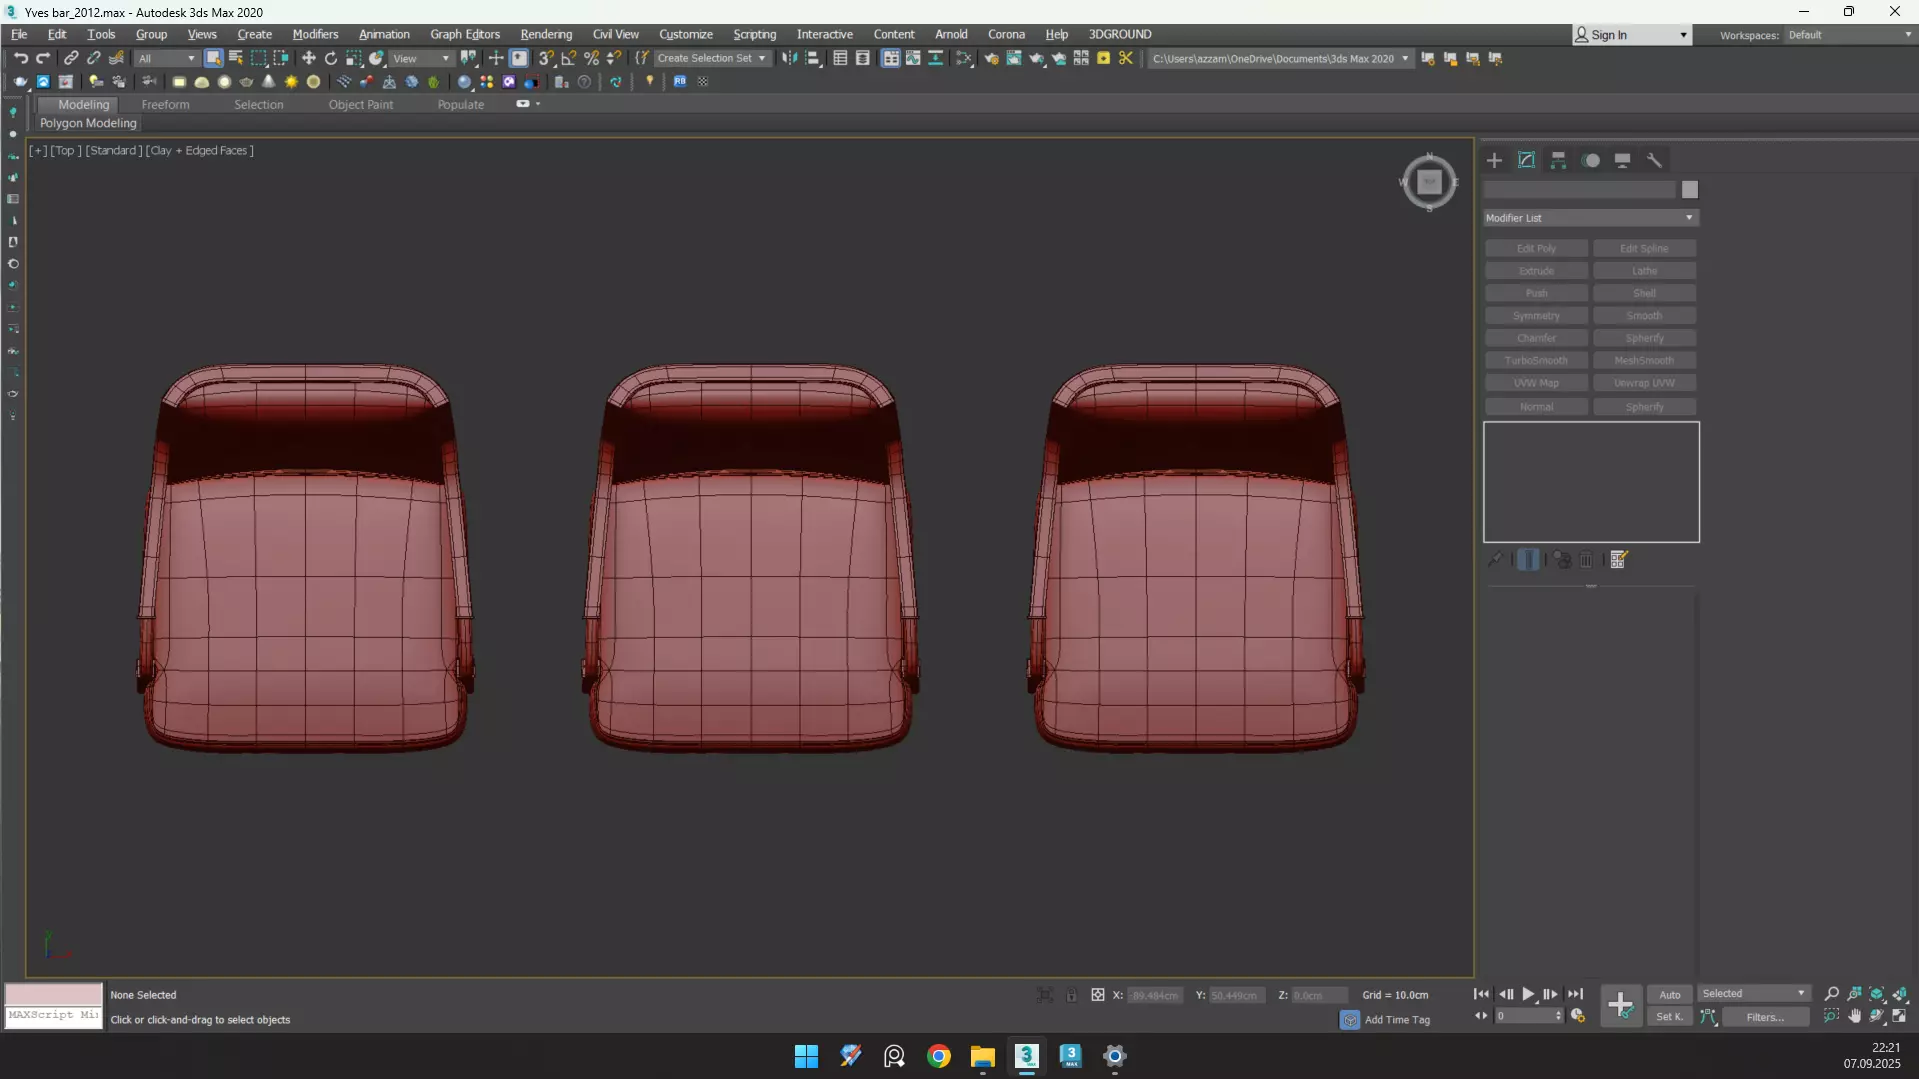Toggle the Key Mode arrows button
Screen dimensions: 1919x1079
[1481, 1016]
